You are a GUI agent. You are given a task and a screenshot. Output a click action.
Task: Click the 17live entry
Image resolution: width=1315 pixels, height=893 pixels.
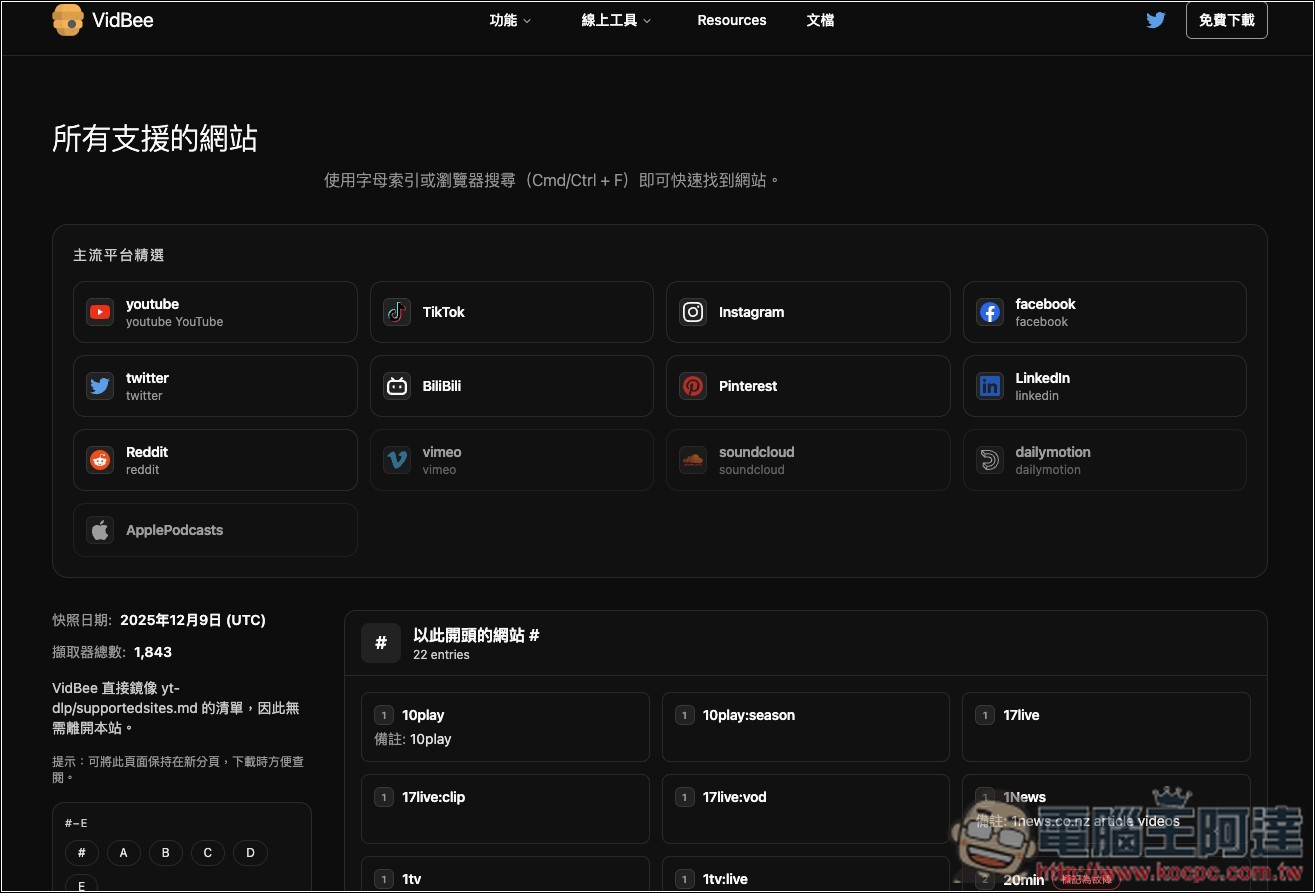pos(1106,727)
